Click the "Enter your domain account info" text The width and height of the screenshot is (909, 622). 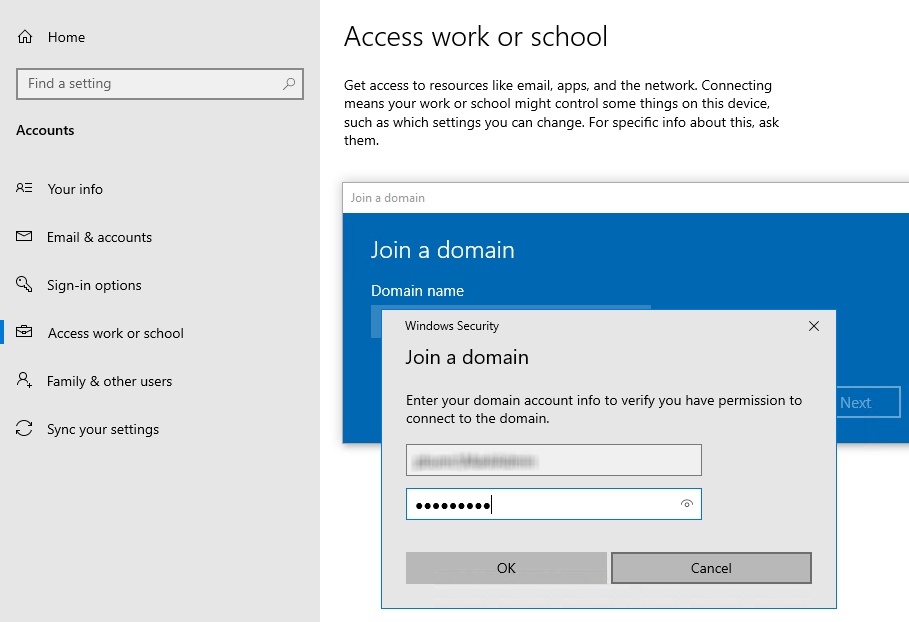(603, 409)
